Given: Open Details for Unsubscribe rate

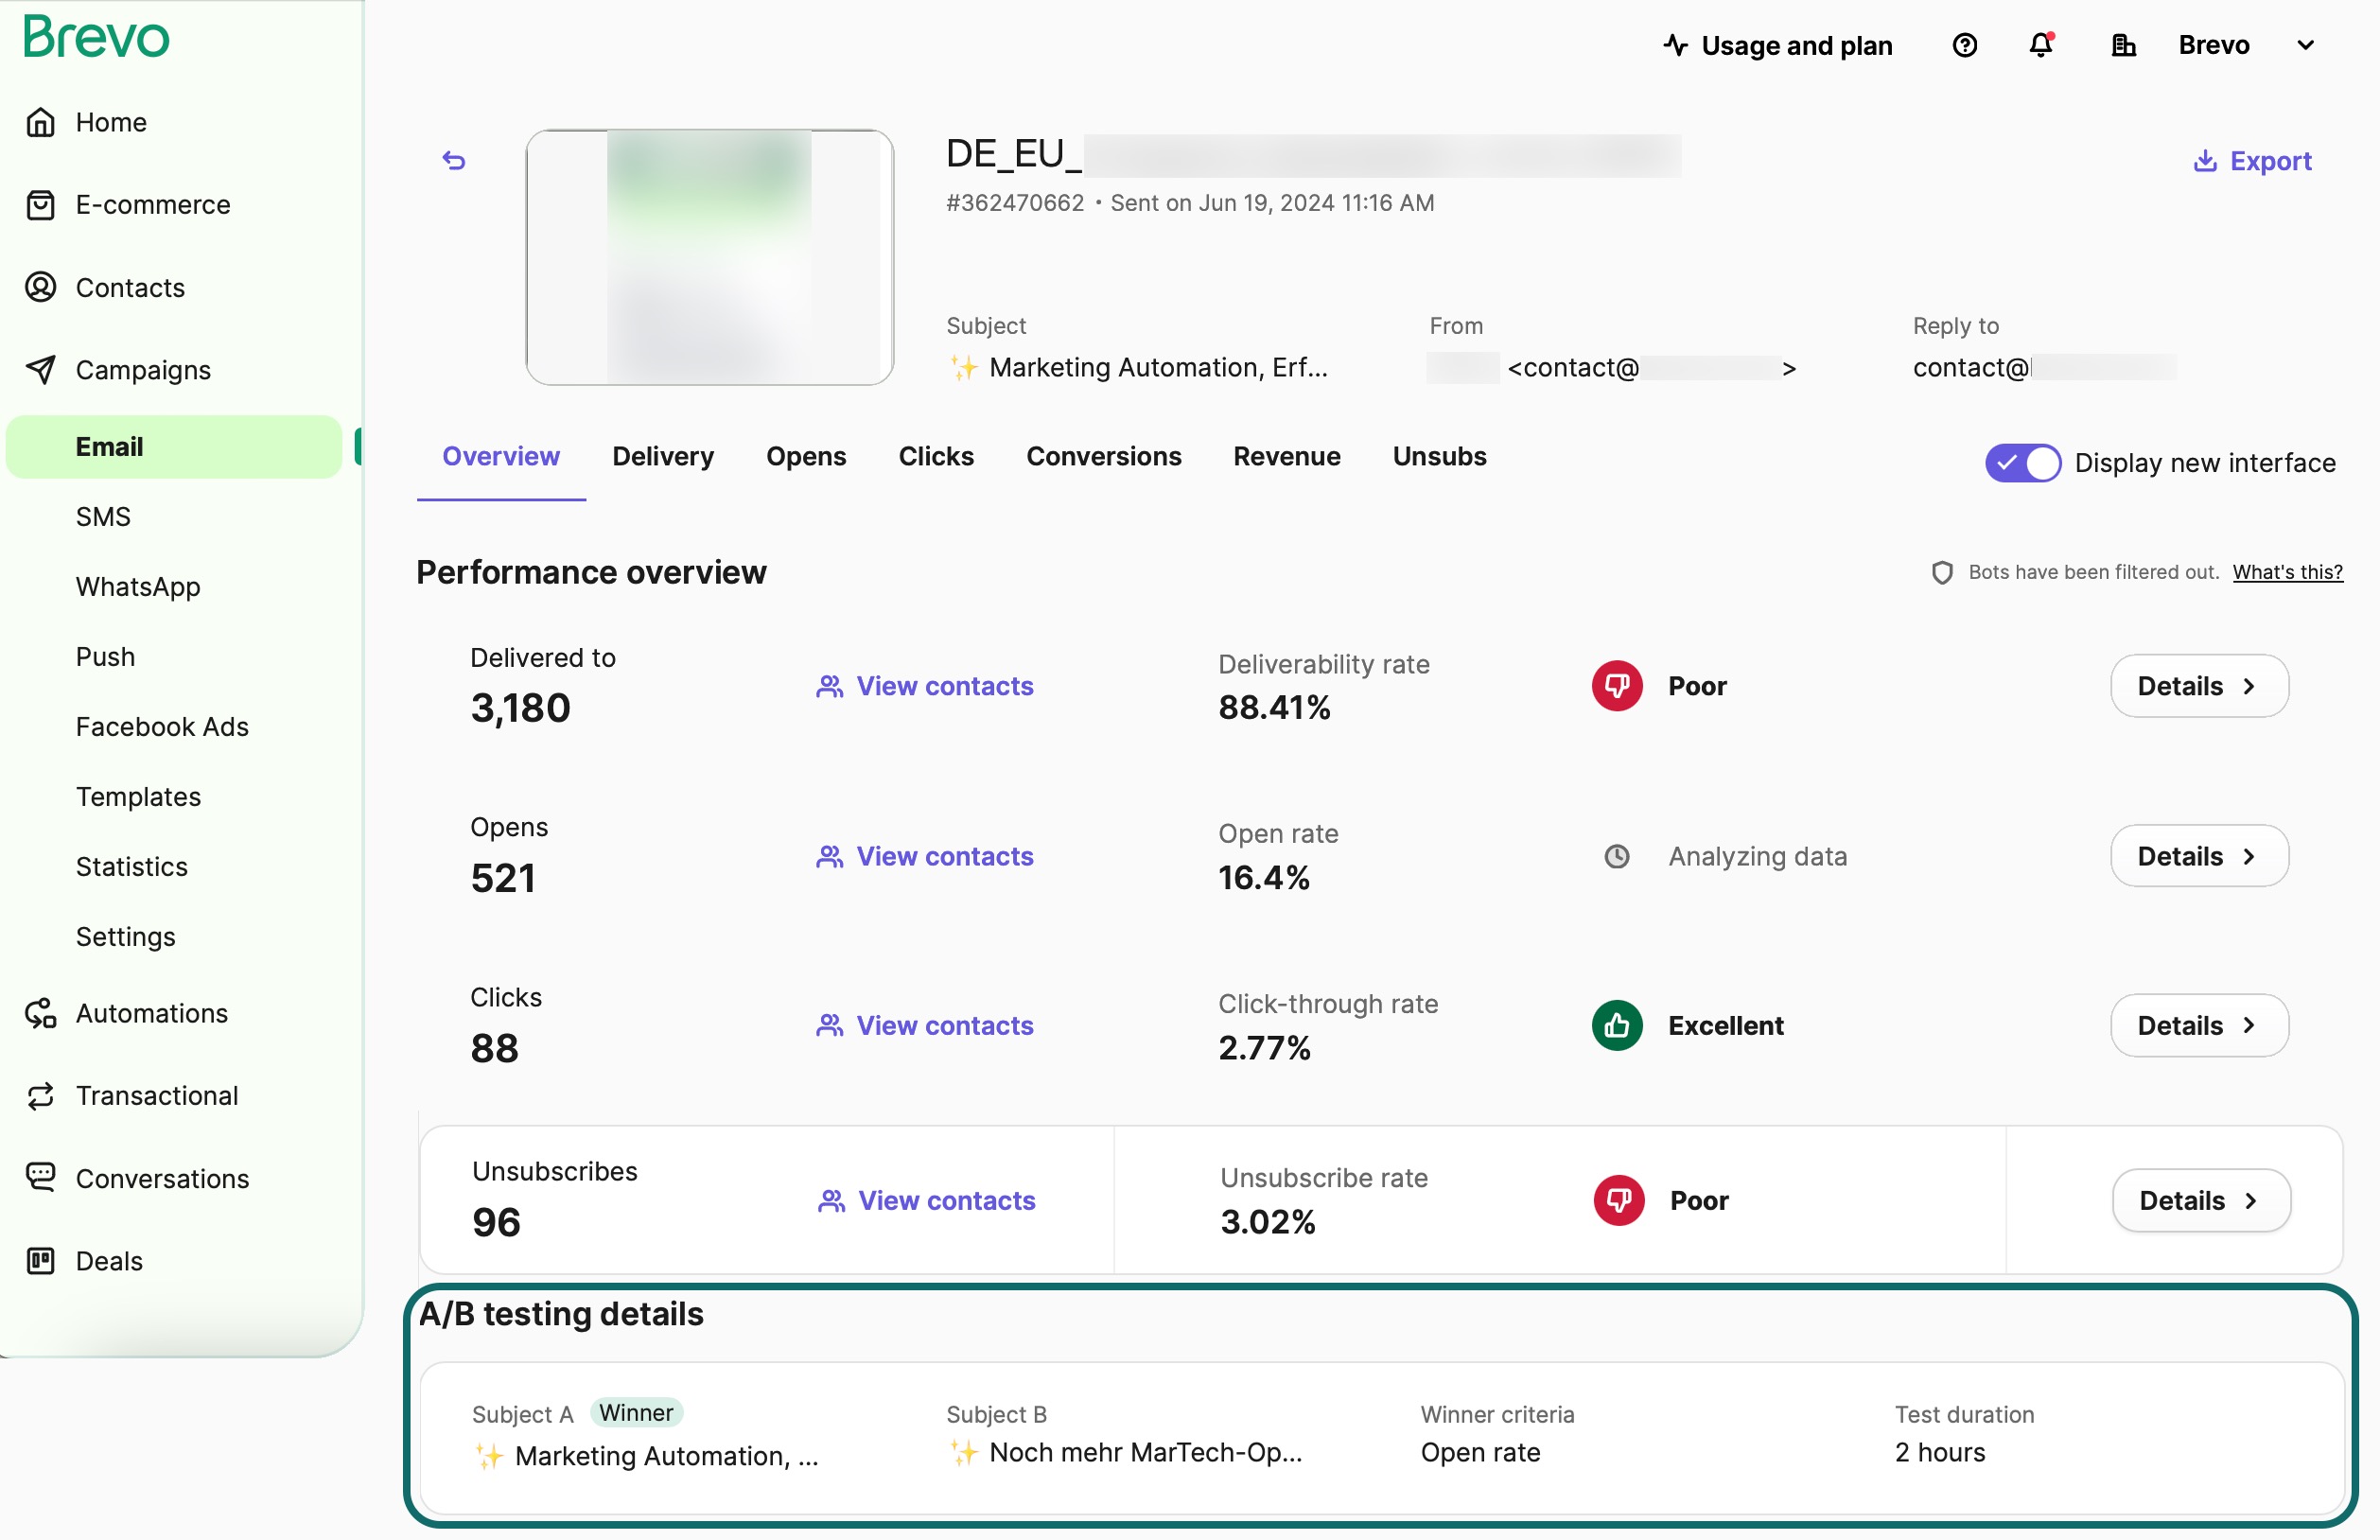Looking at the screenshot, I should [2200, 1200].
